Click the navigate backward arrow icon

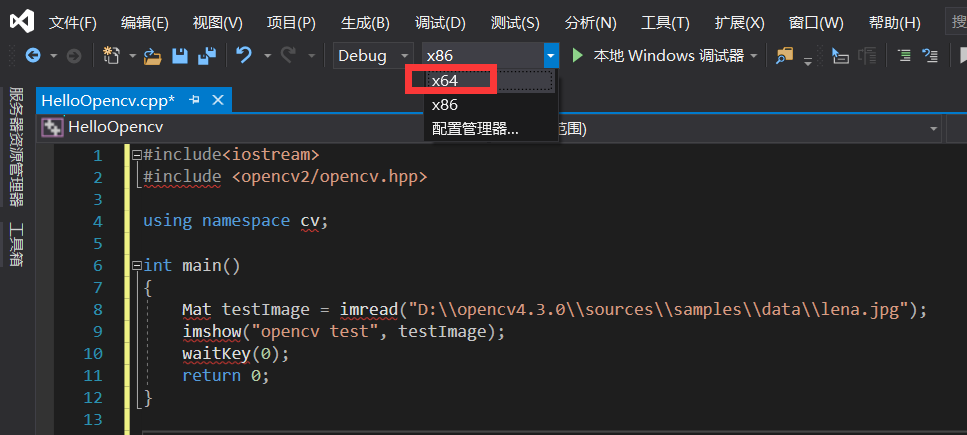click(33, 56)
